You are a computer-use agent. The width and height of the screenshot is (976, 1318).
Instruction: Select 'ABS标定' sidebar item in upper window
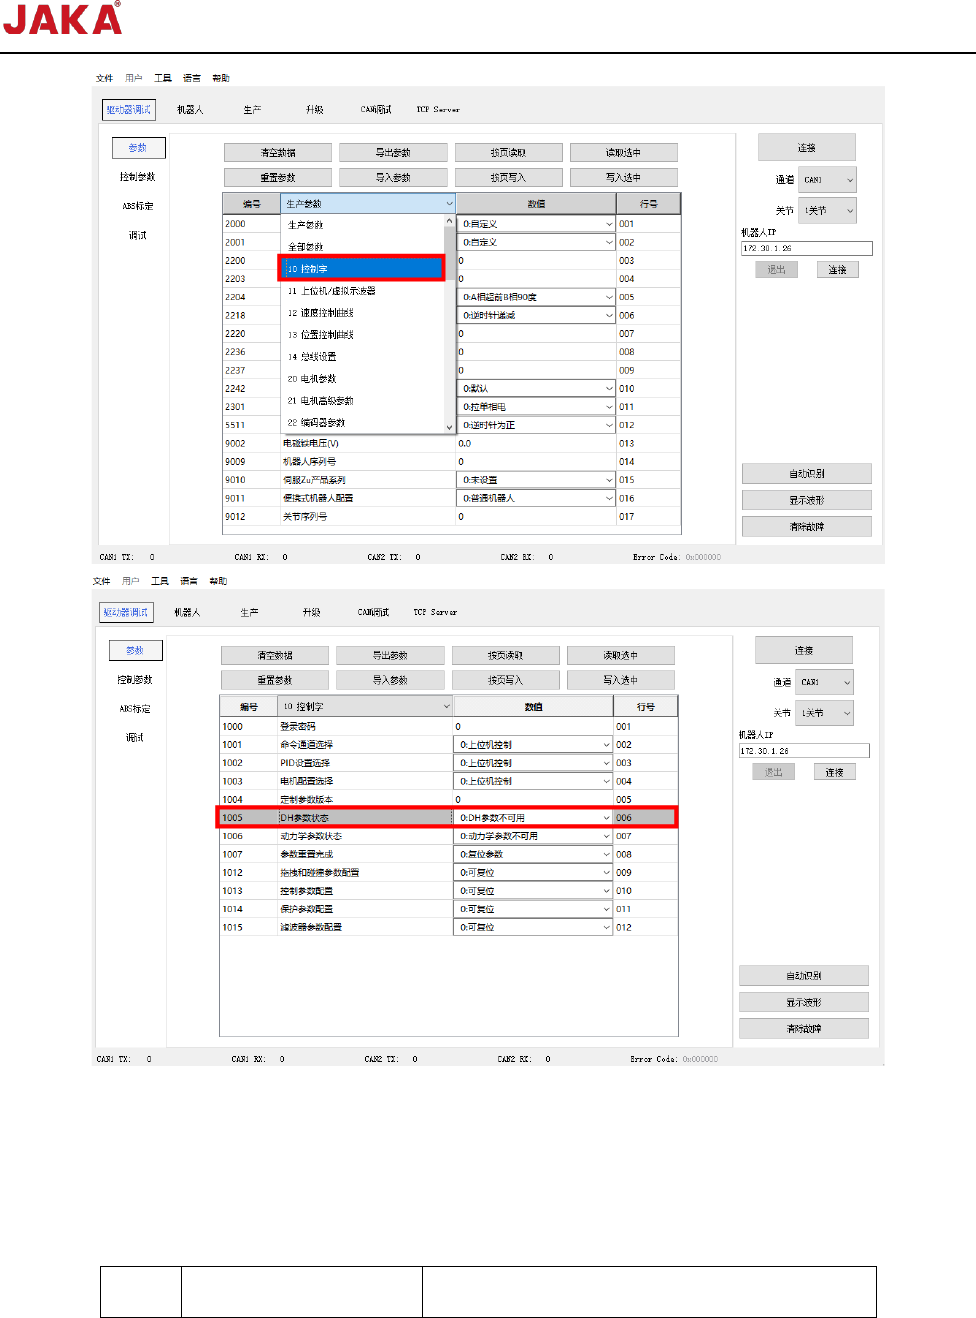tap(138, 206)
